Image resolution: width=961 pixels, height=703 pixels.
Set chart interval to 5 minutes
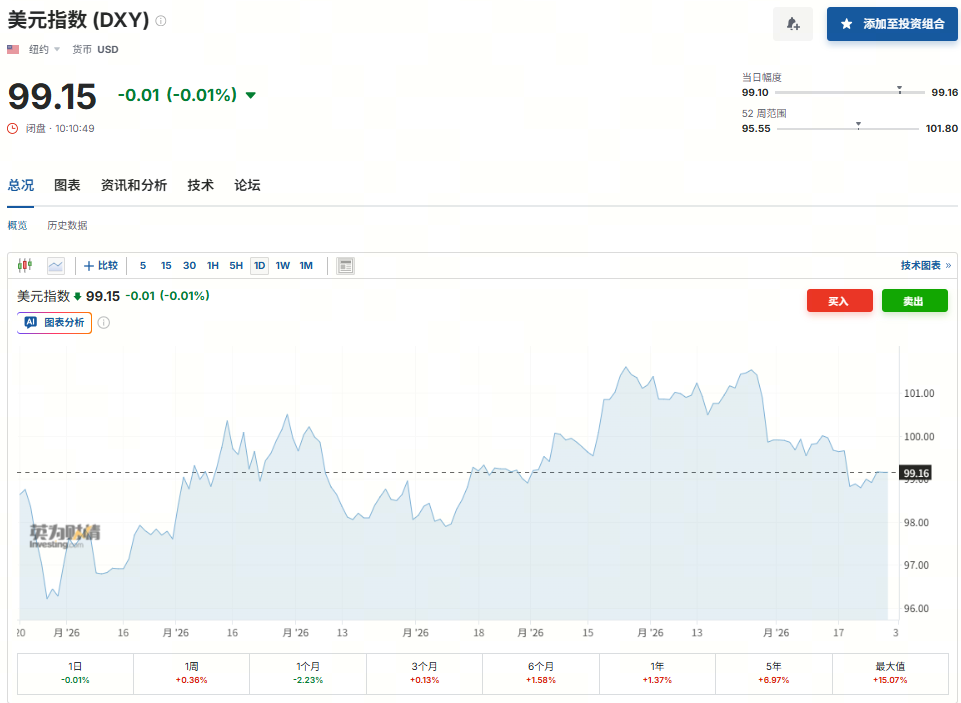[x=143, y=265]
